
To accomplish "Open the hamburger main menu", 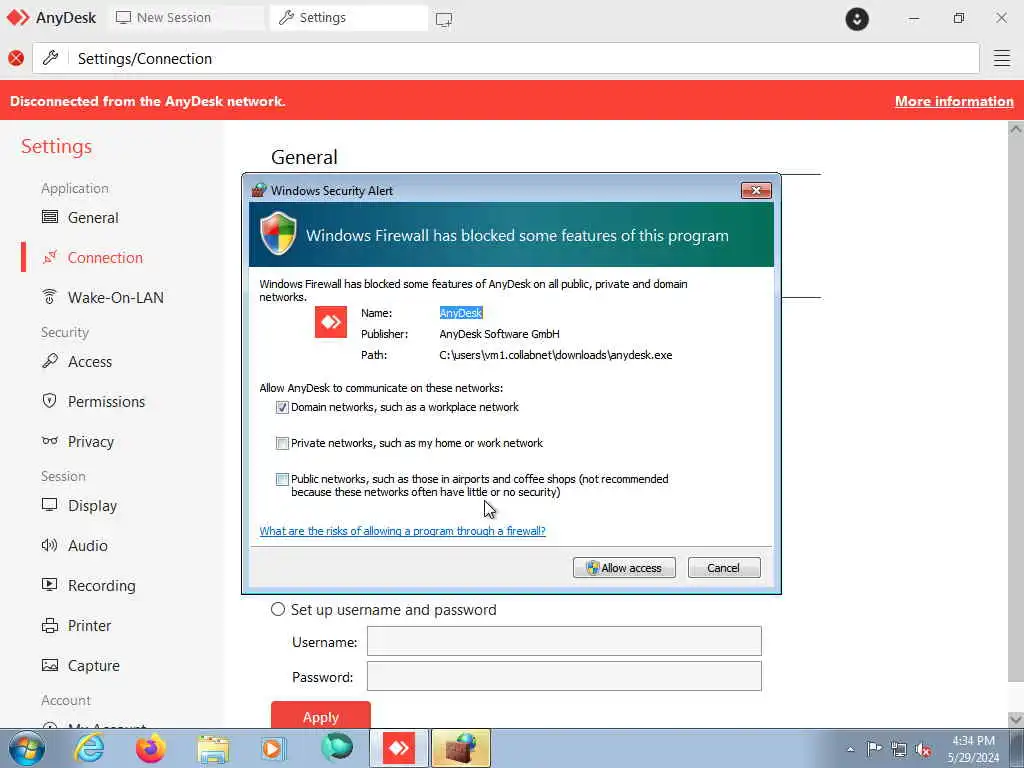I will [1002, 58].
